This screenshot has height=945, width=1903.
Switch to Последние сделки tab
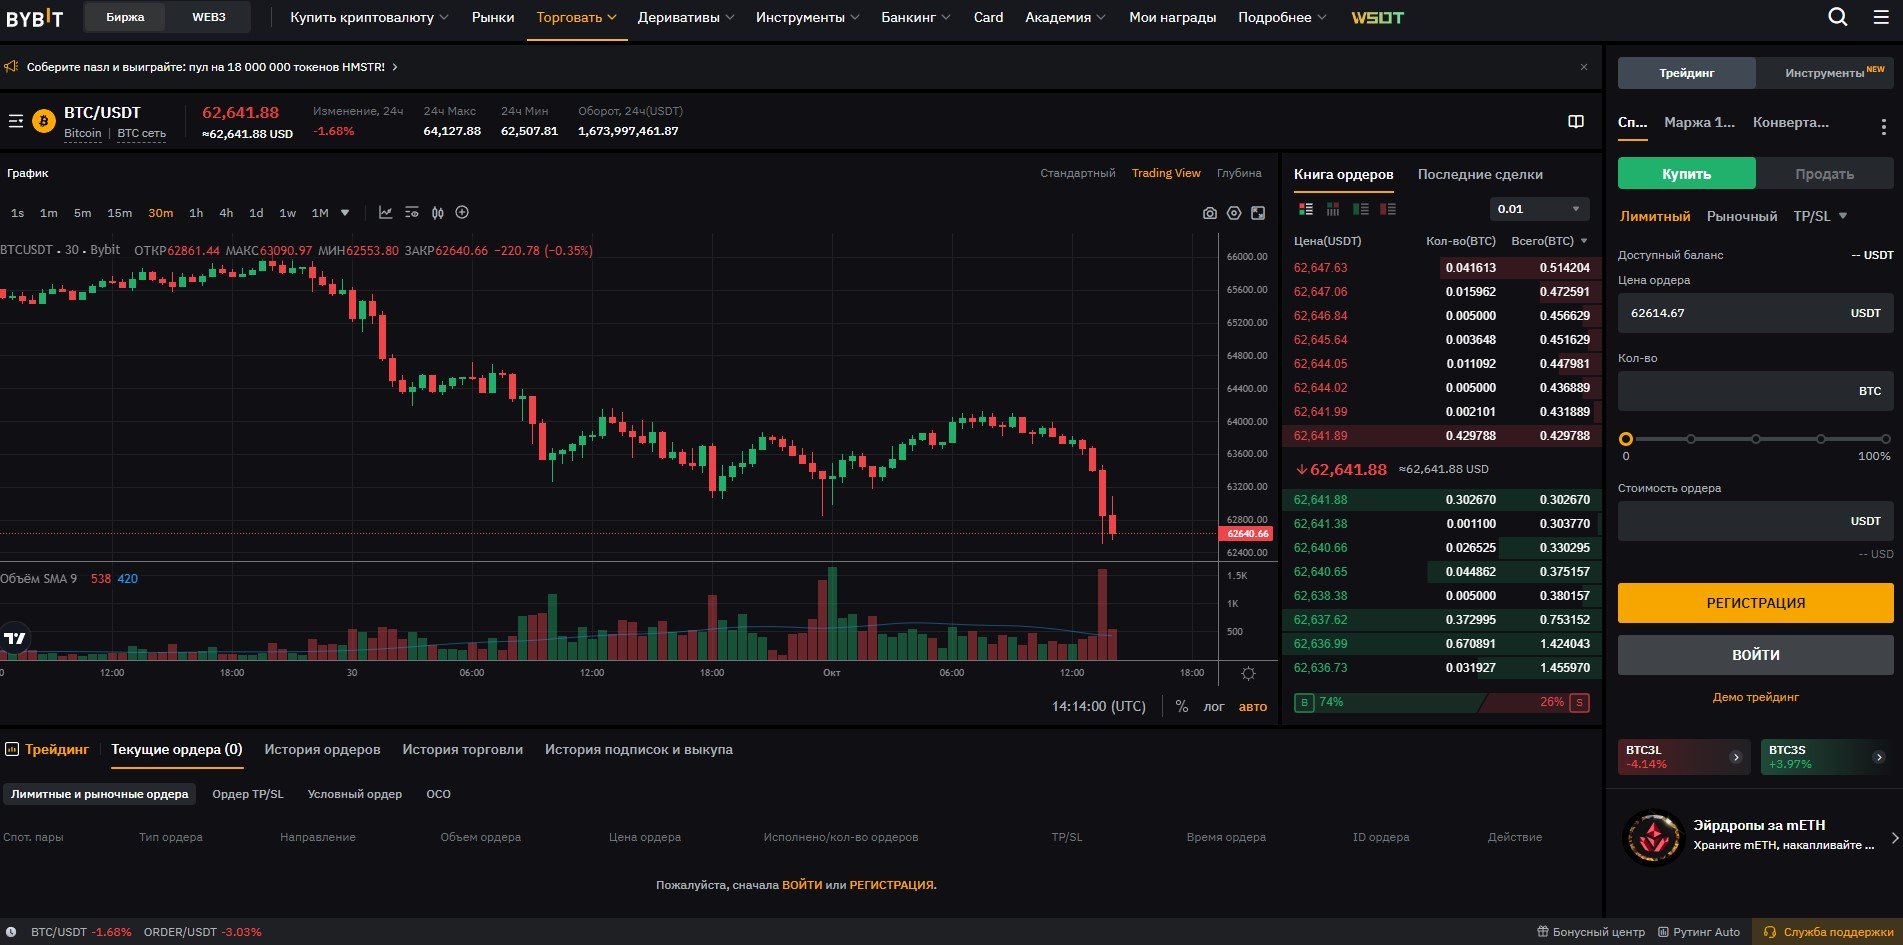coord(1480,174)
